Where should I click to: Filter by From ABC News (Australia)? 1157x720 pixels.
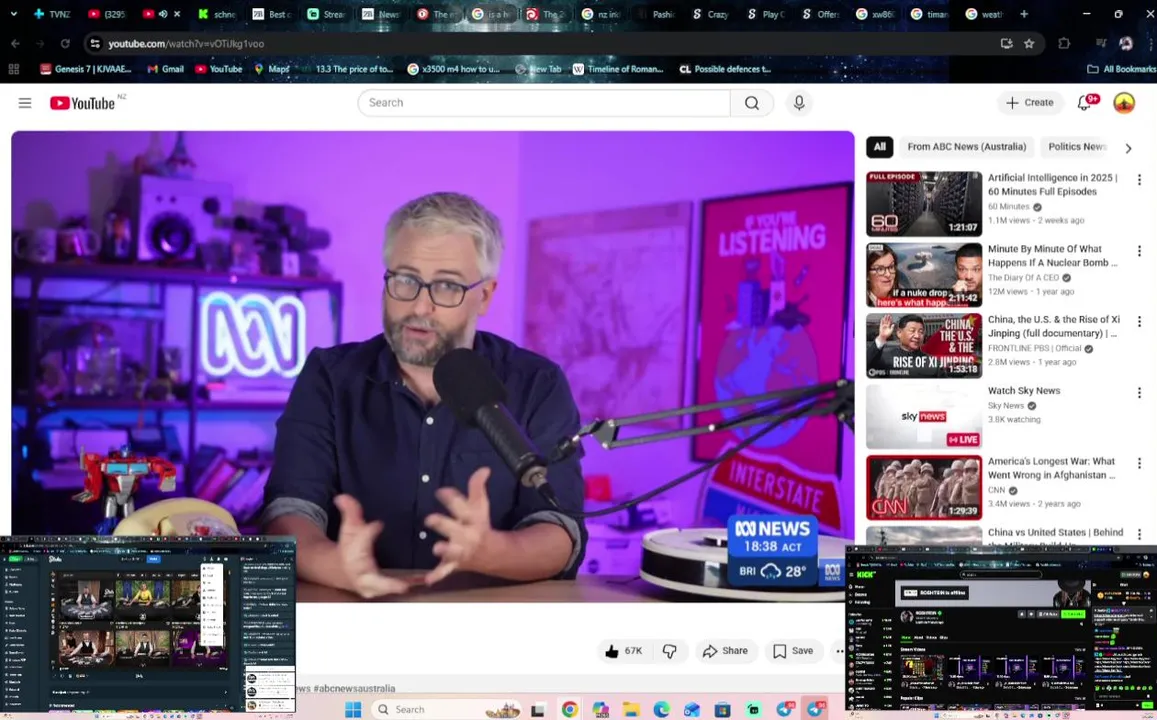[967, 147]
